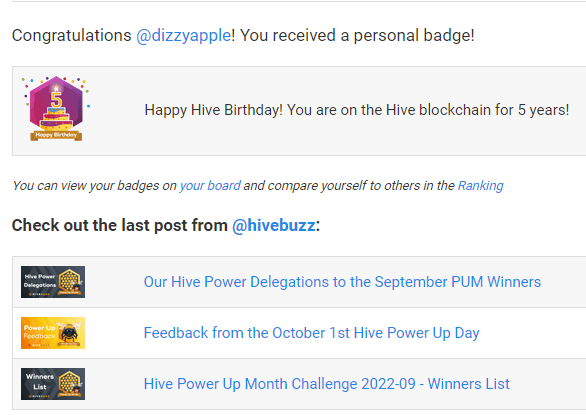Open 'Feedback from the October 1st Hive Power Up Day'
The width and height of the screenshot is (586, 415).
coord(311,333)
